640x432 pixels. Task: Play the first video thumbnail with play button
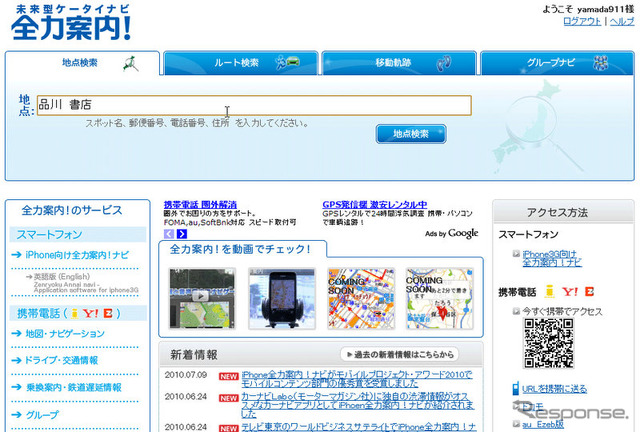202,298
